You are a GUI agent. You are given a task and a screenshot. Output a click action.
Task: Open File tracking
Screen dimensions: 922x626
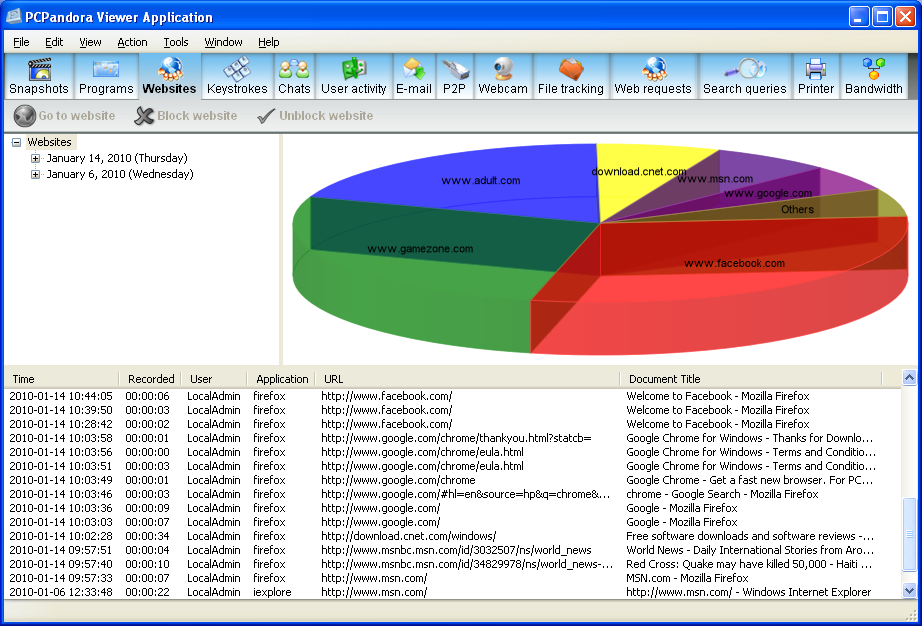(x=570, y=76)
